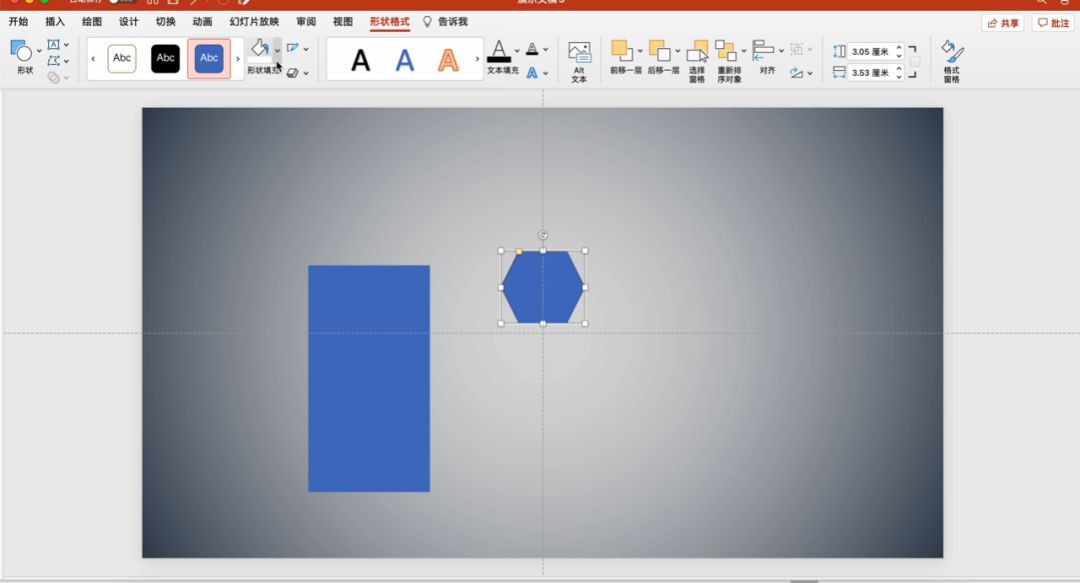Image resolution: width=1080 pixels, height=583 pixels.
Task: Click the 文本填充 text fill icon
Action: tap(499, 52)
